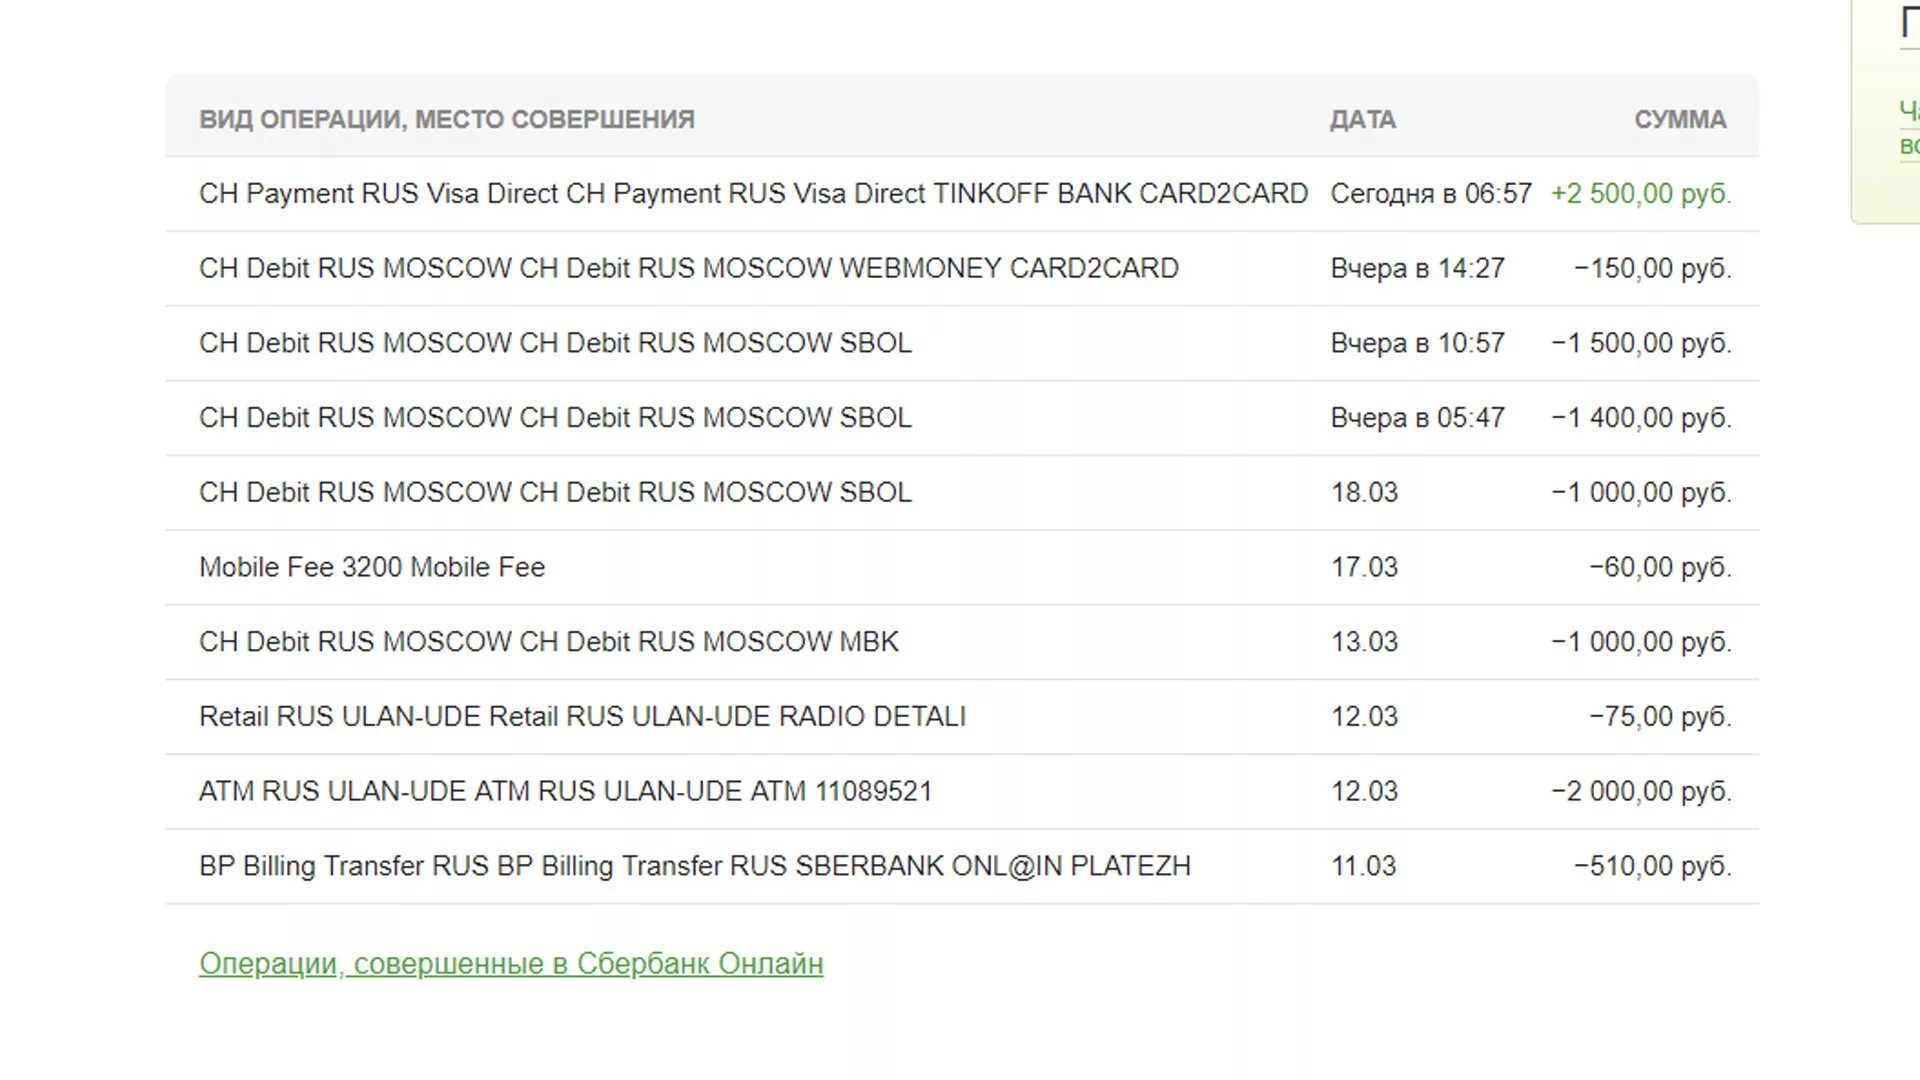Open the ATM 11089521 withdrawal row

pos(565,792)
